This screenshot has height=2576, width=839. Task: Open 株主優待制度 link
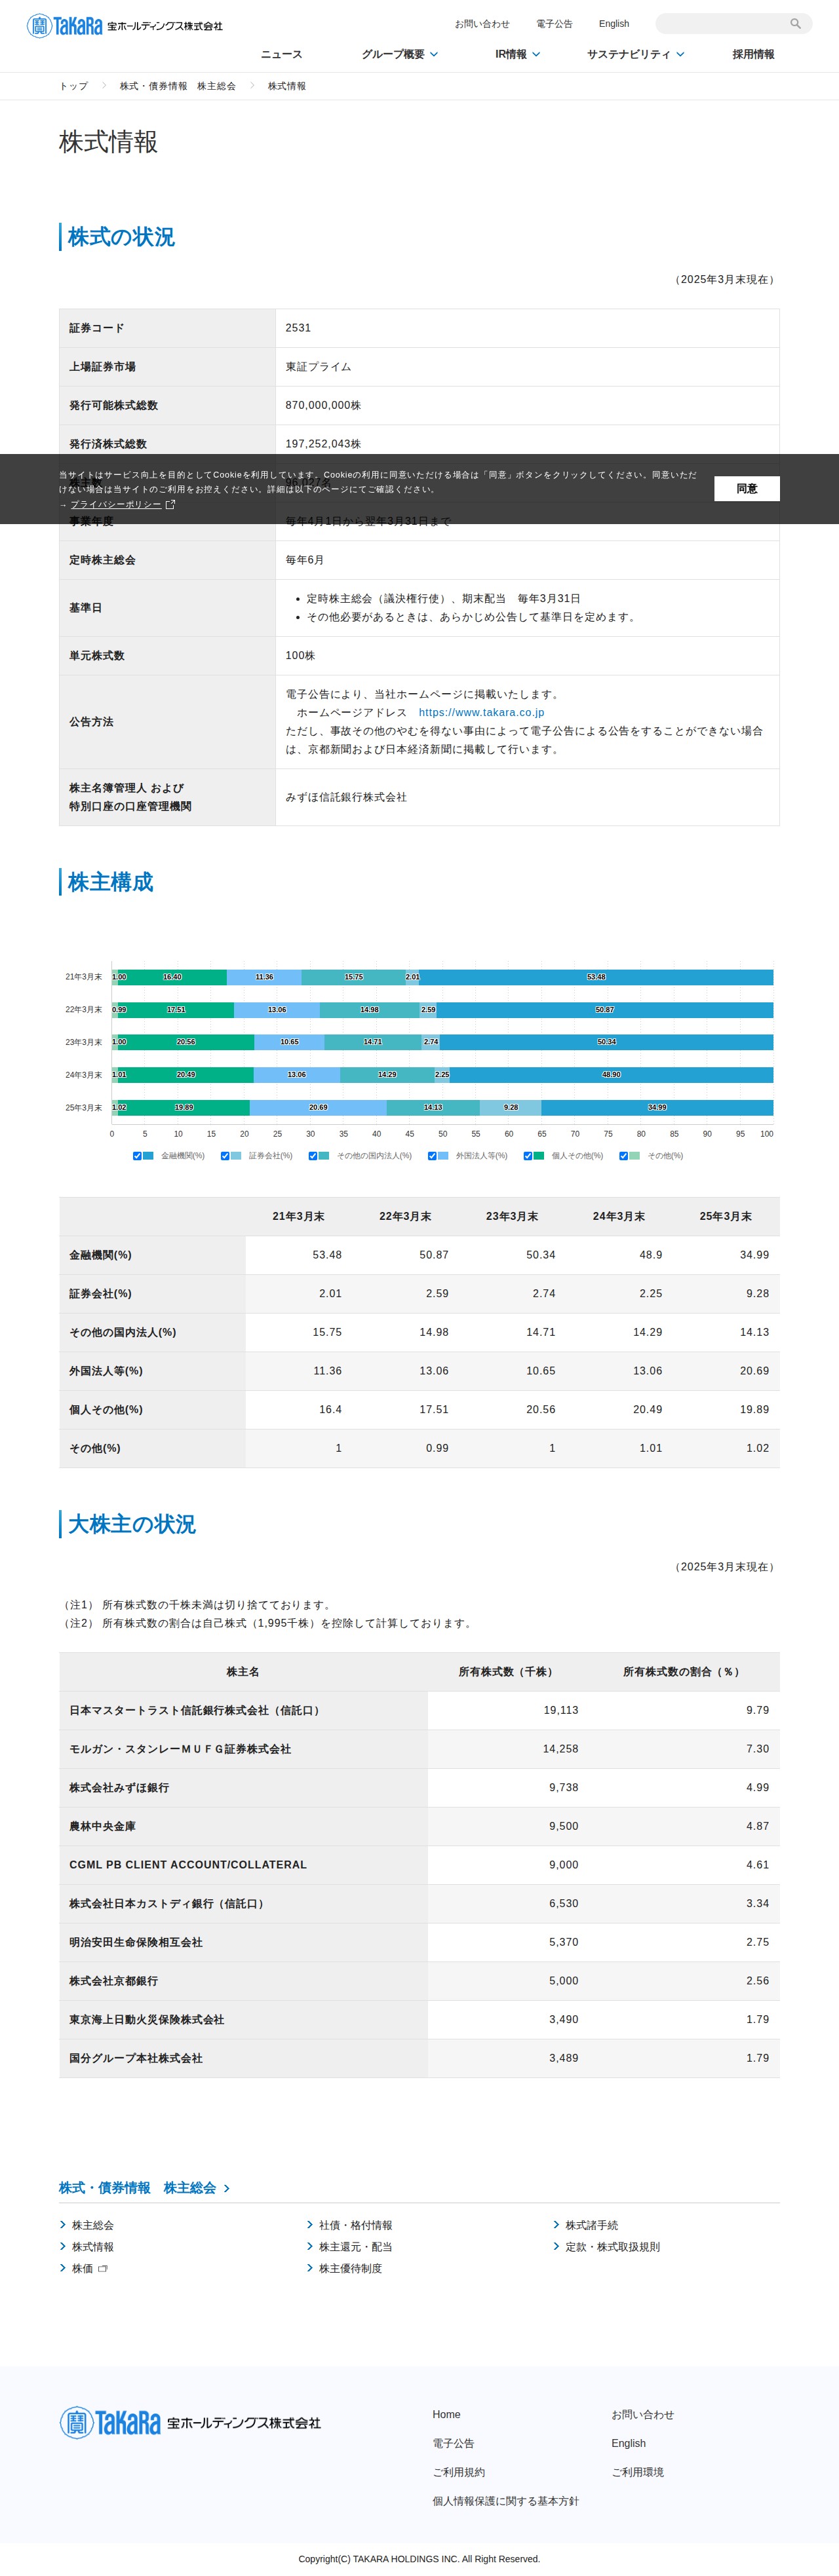pyautogui.click(x=350, y=2268)
